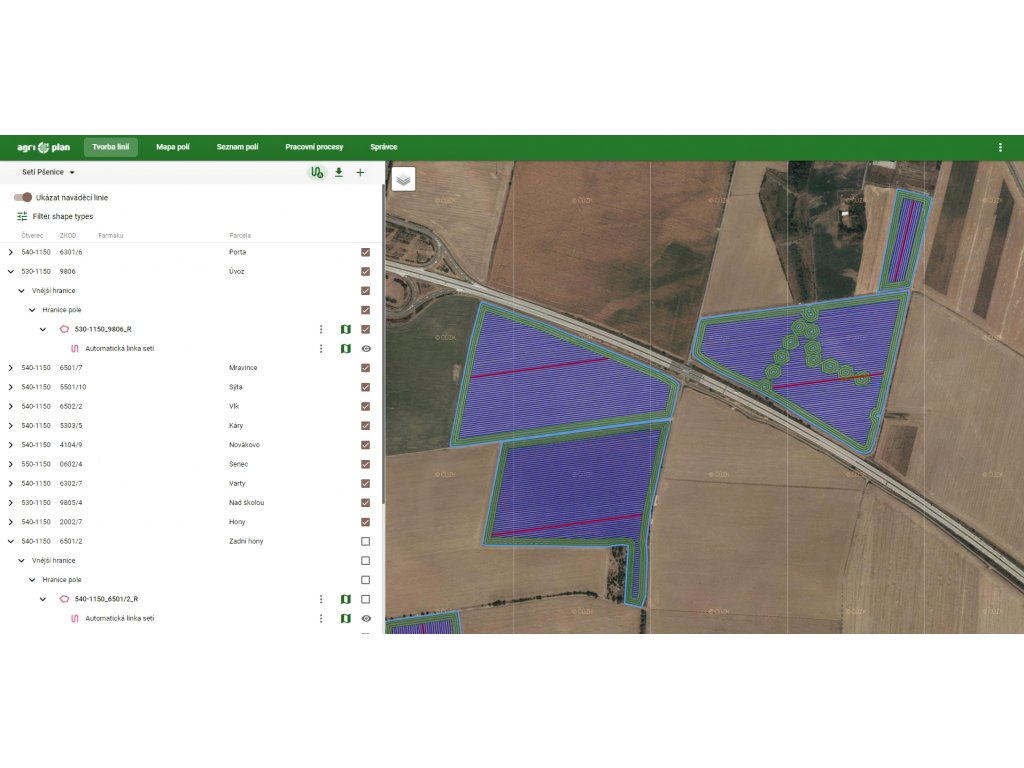The height and width of the screenshot is (768, 1024).
Task: Click Filter shape types
Action: (x=62, y=216)
